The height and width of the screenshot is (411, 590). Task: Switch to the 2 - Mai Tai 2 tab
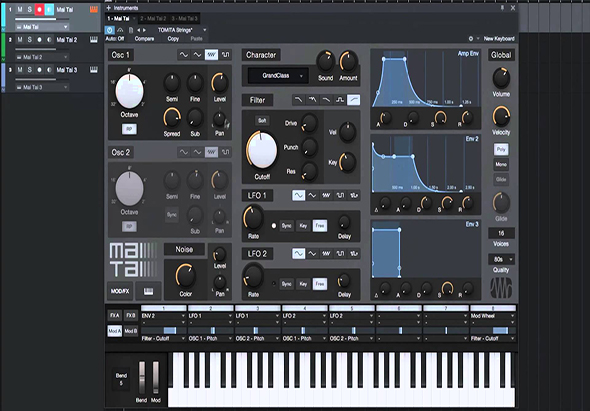click(x=153, y=18)
